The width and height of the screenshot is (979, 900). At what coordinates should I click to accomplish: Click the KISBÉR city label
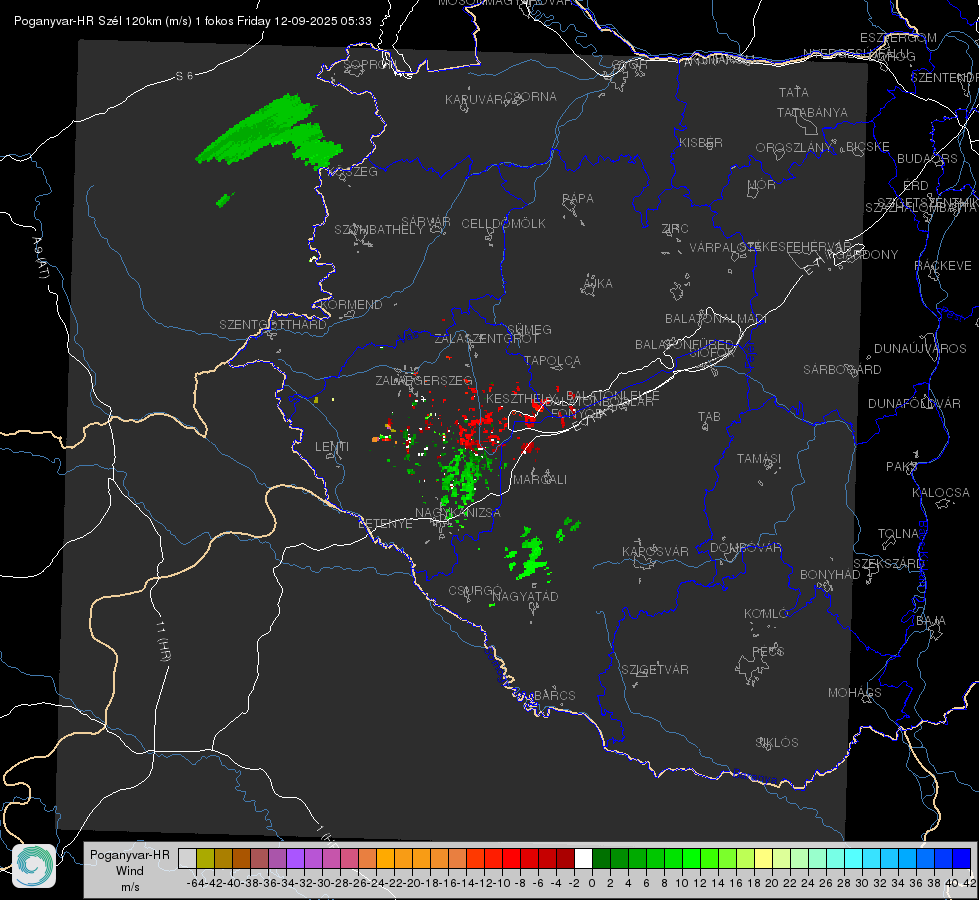coord(701,142)
